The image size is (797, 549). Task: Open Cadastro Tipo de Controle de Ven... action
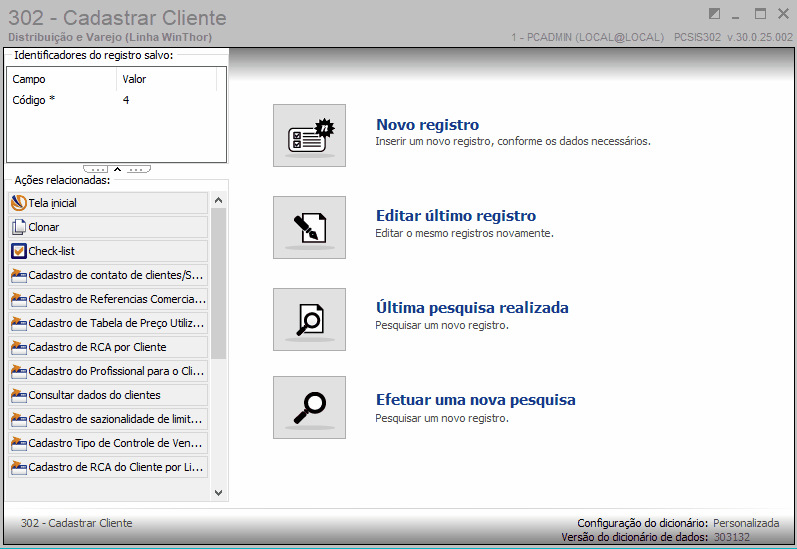pos(108,443)
